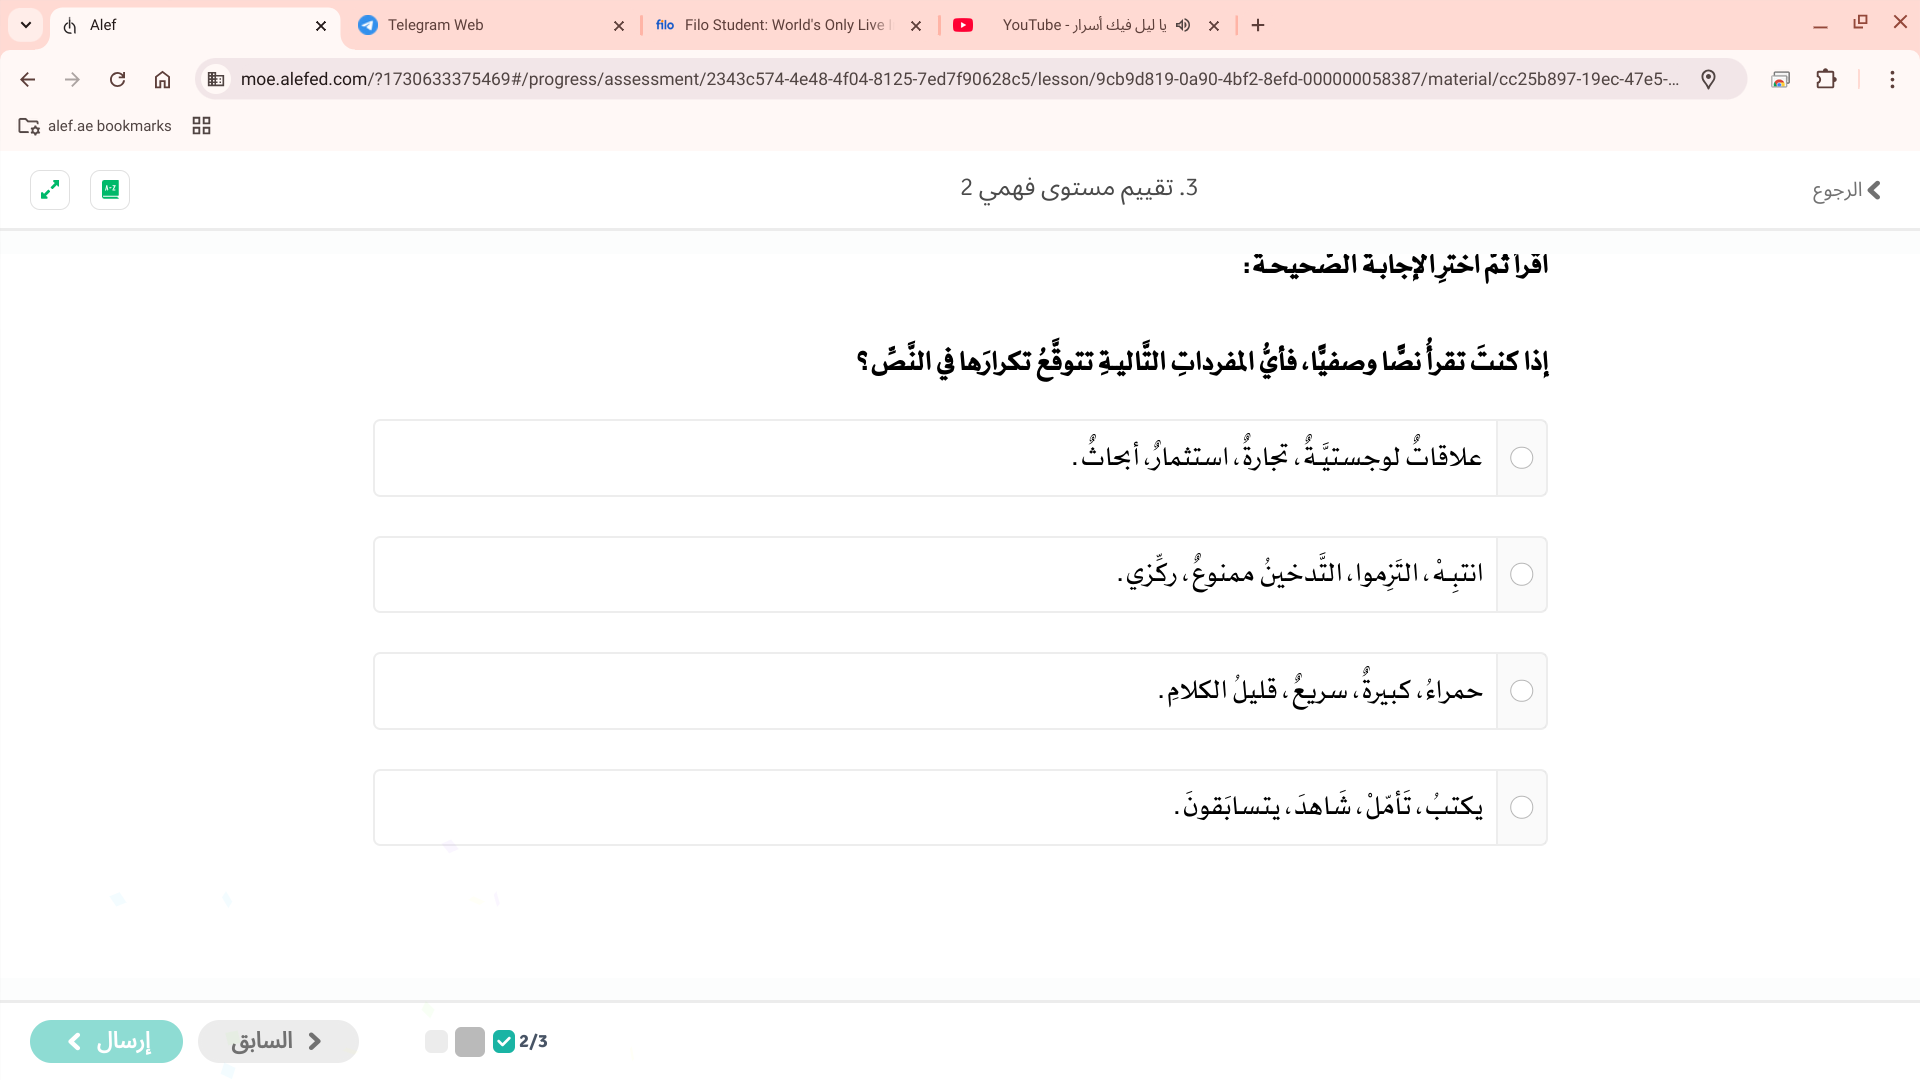Click the checked green progress indicator box

click(x=504, y=1041)
